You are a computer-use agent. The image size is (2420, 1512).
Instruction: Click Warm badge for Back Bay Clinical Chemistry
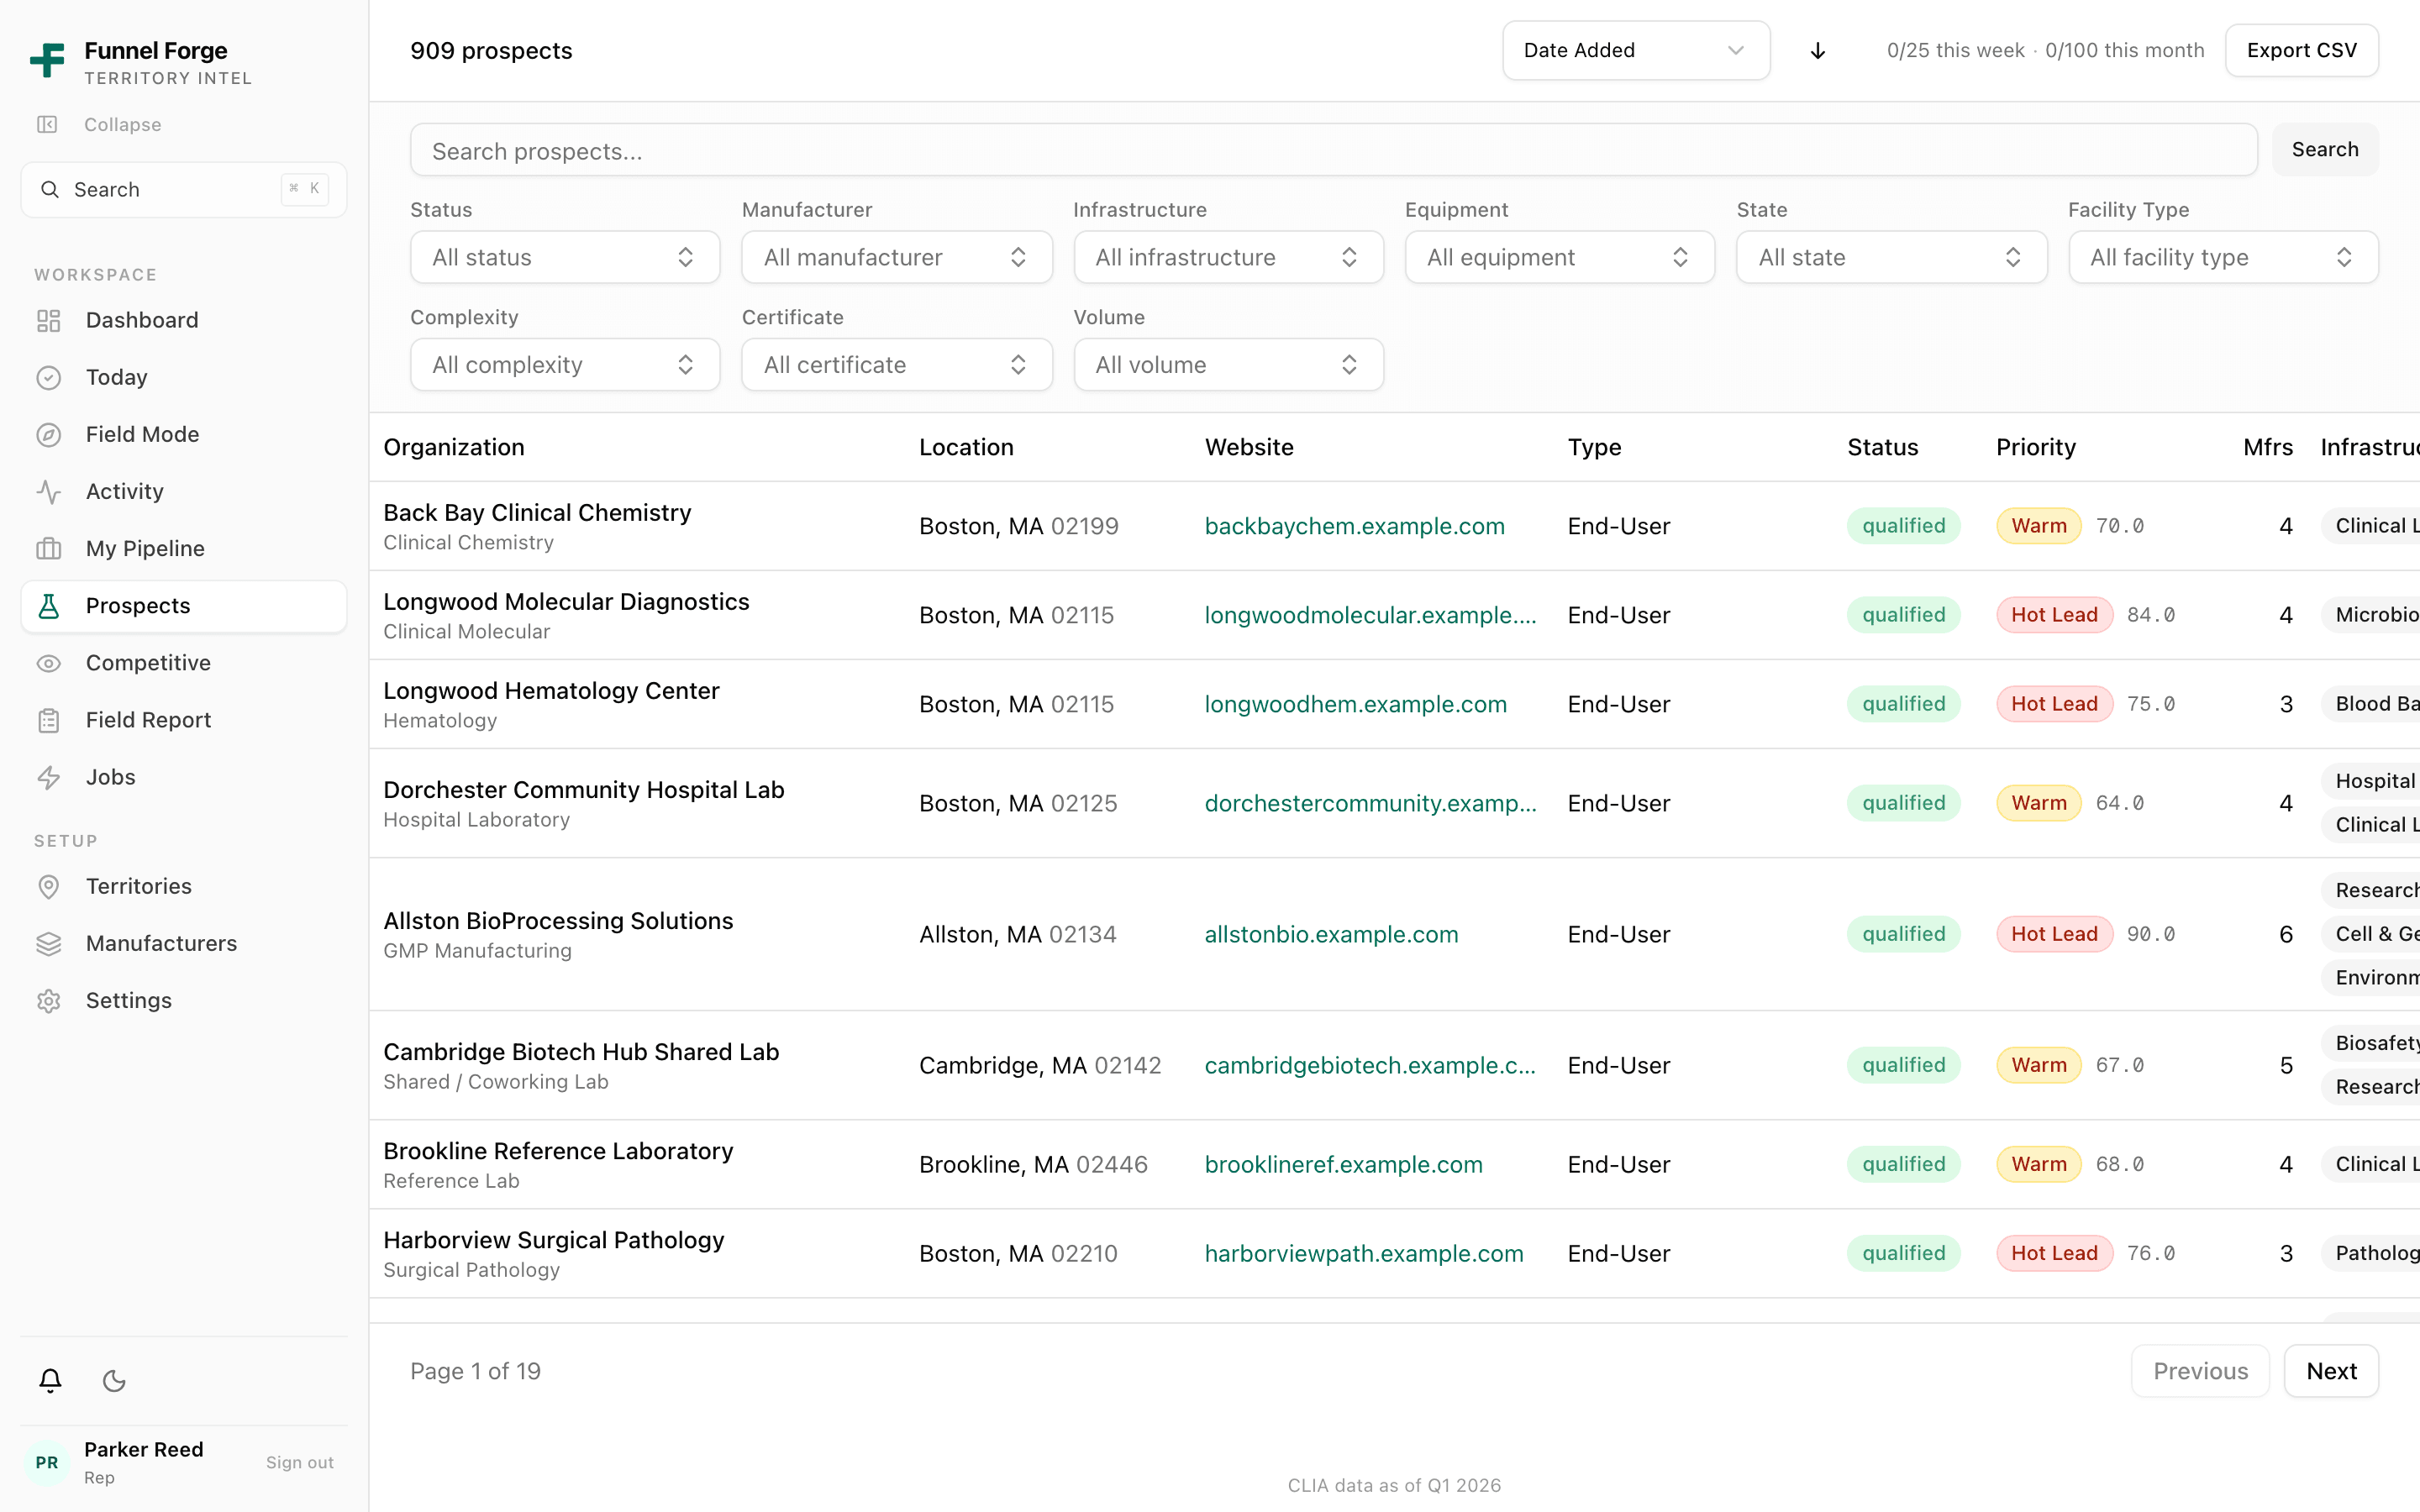tap(2038, 526)
